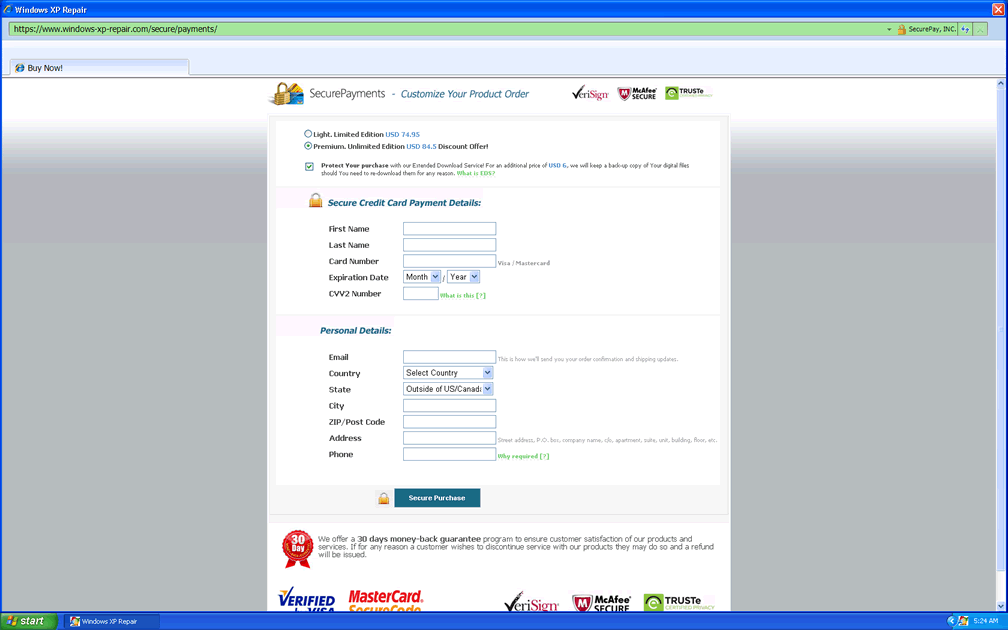The image size is (1008, 630).
Task: Select the Light Limited Edition radio option
Action: tap(308, 133)
